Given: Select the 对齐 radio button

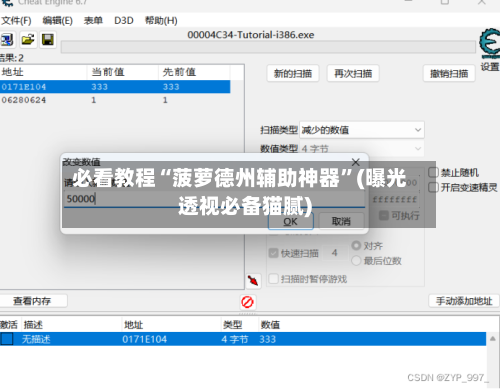Looking at the screenshot, I should 356,246.
